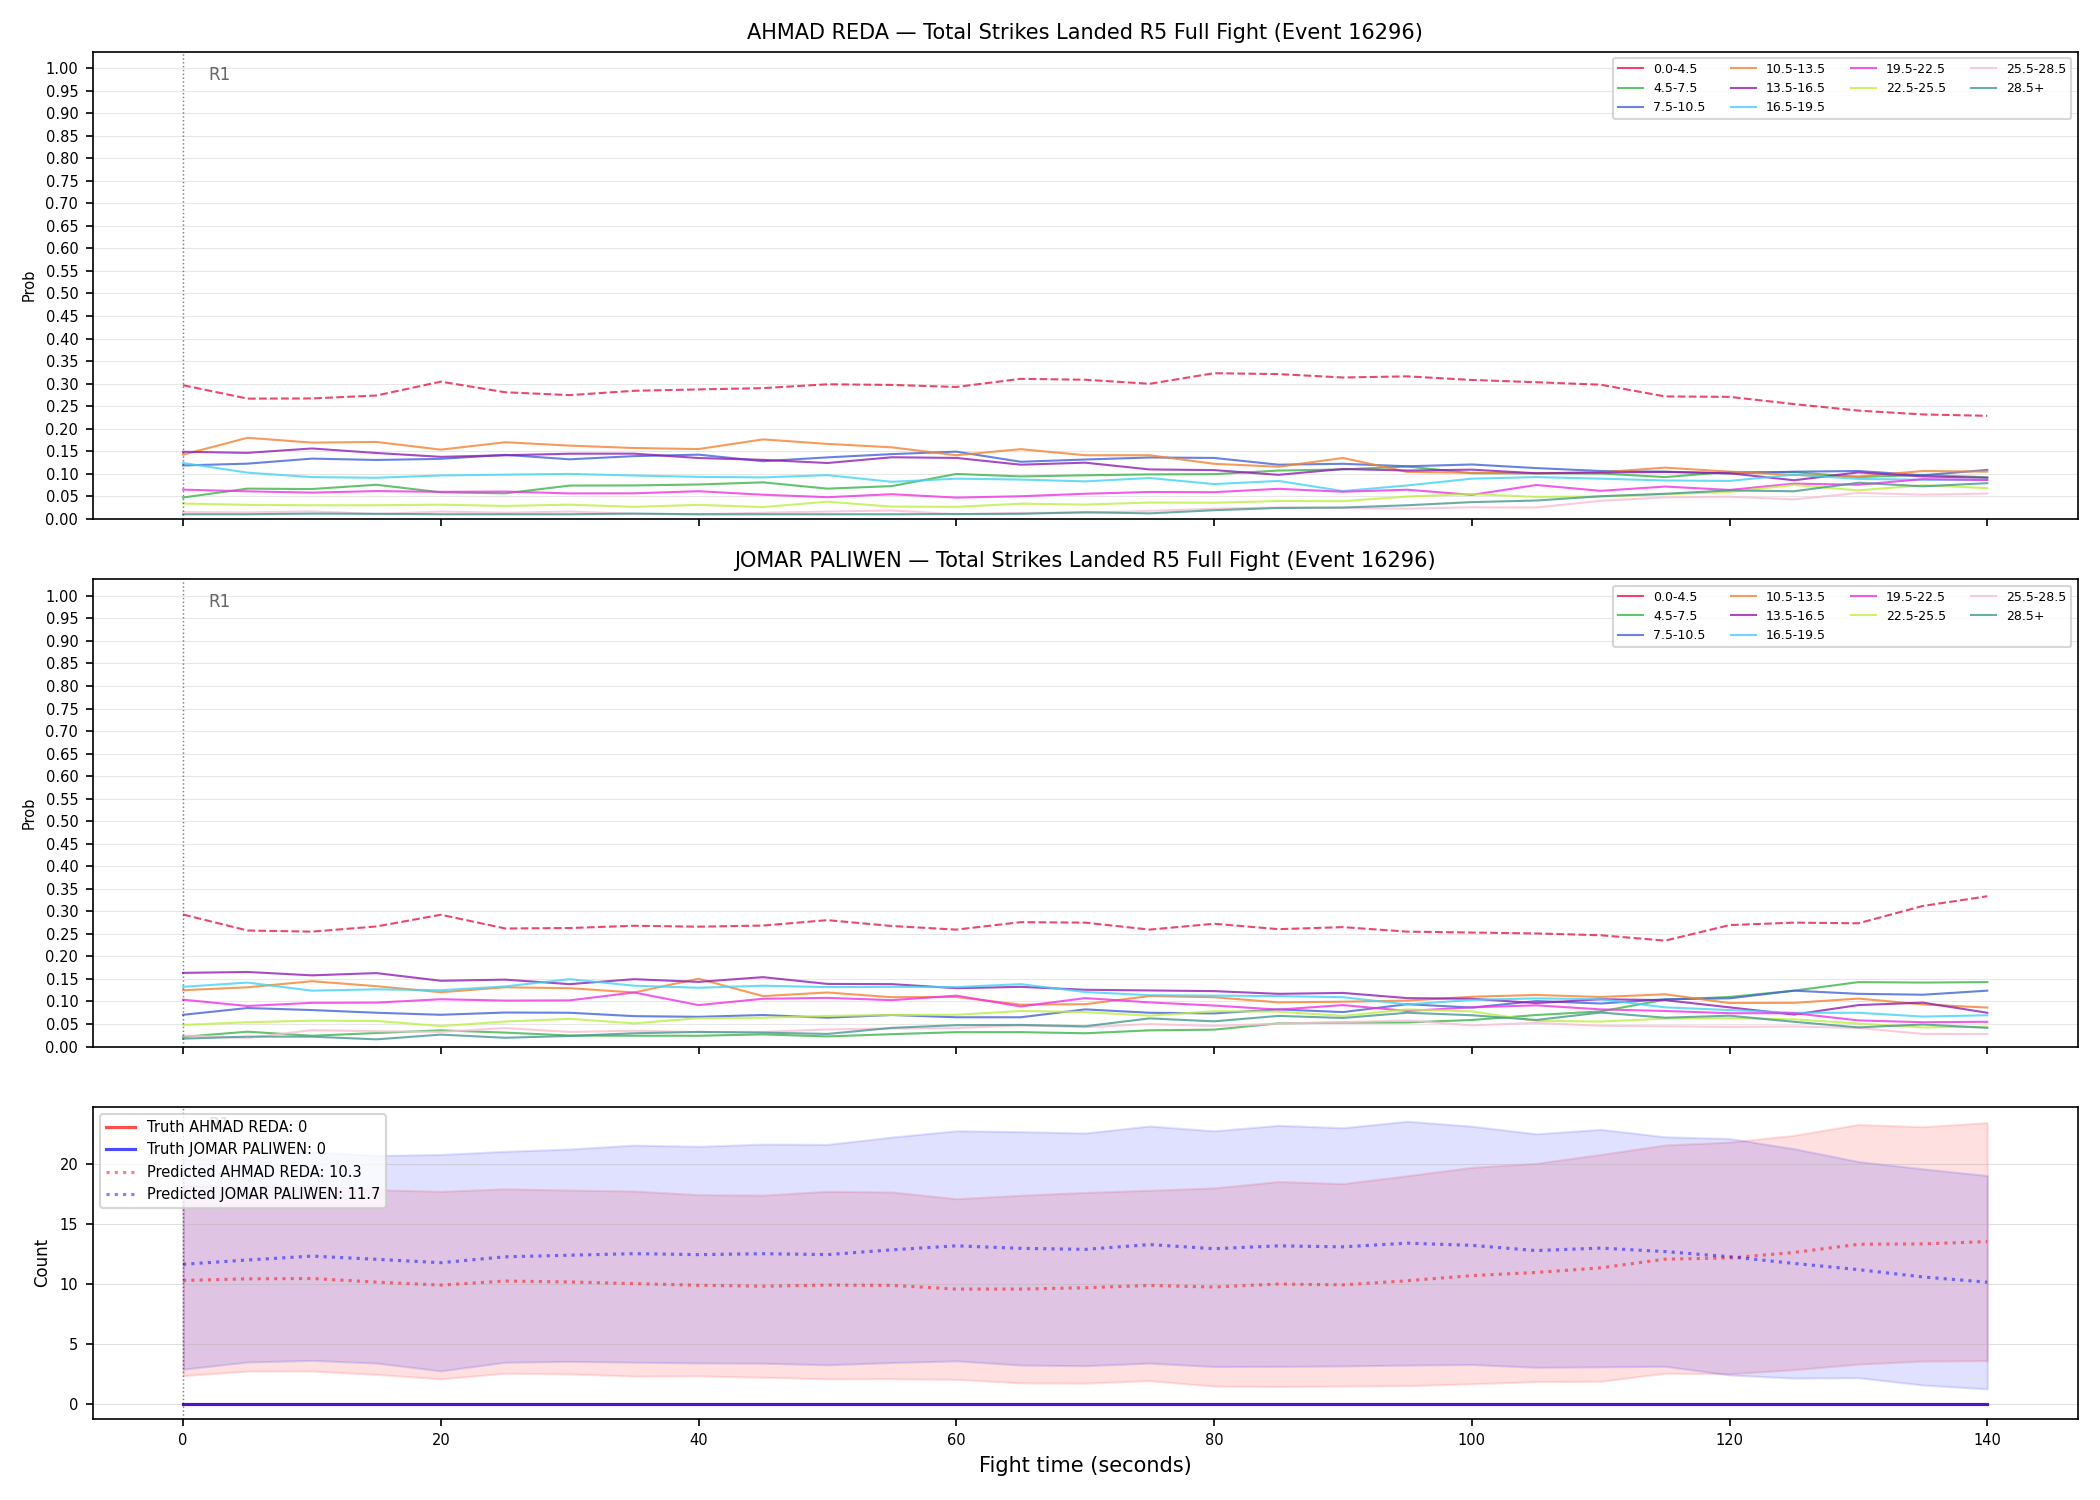Select 7.5-10.5 legend entry in JOMAR PALIWEN chart
This screenshot has height=1500, width=2100.
coord(1661,635)
